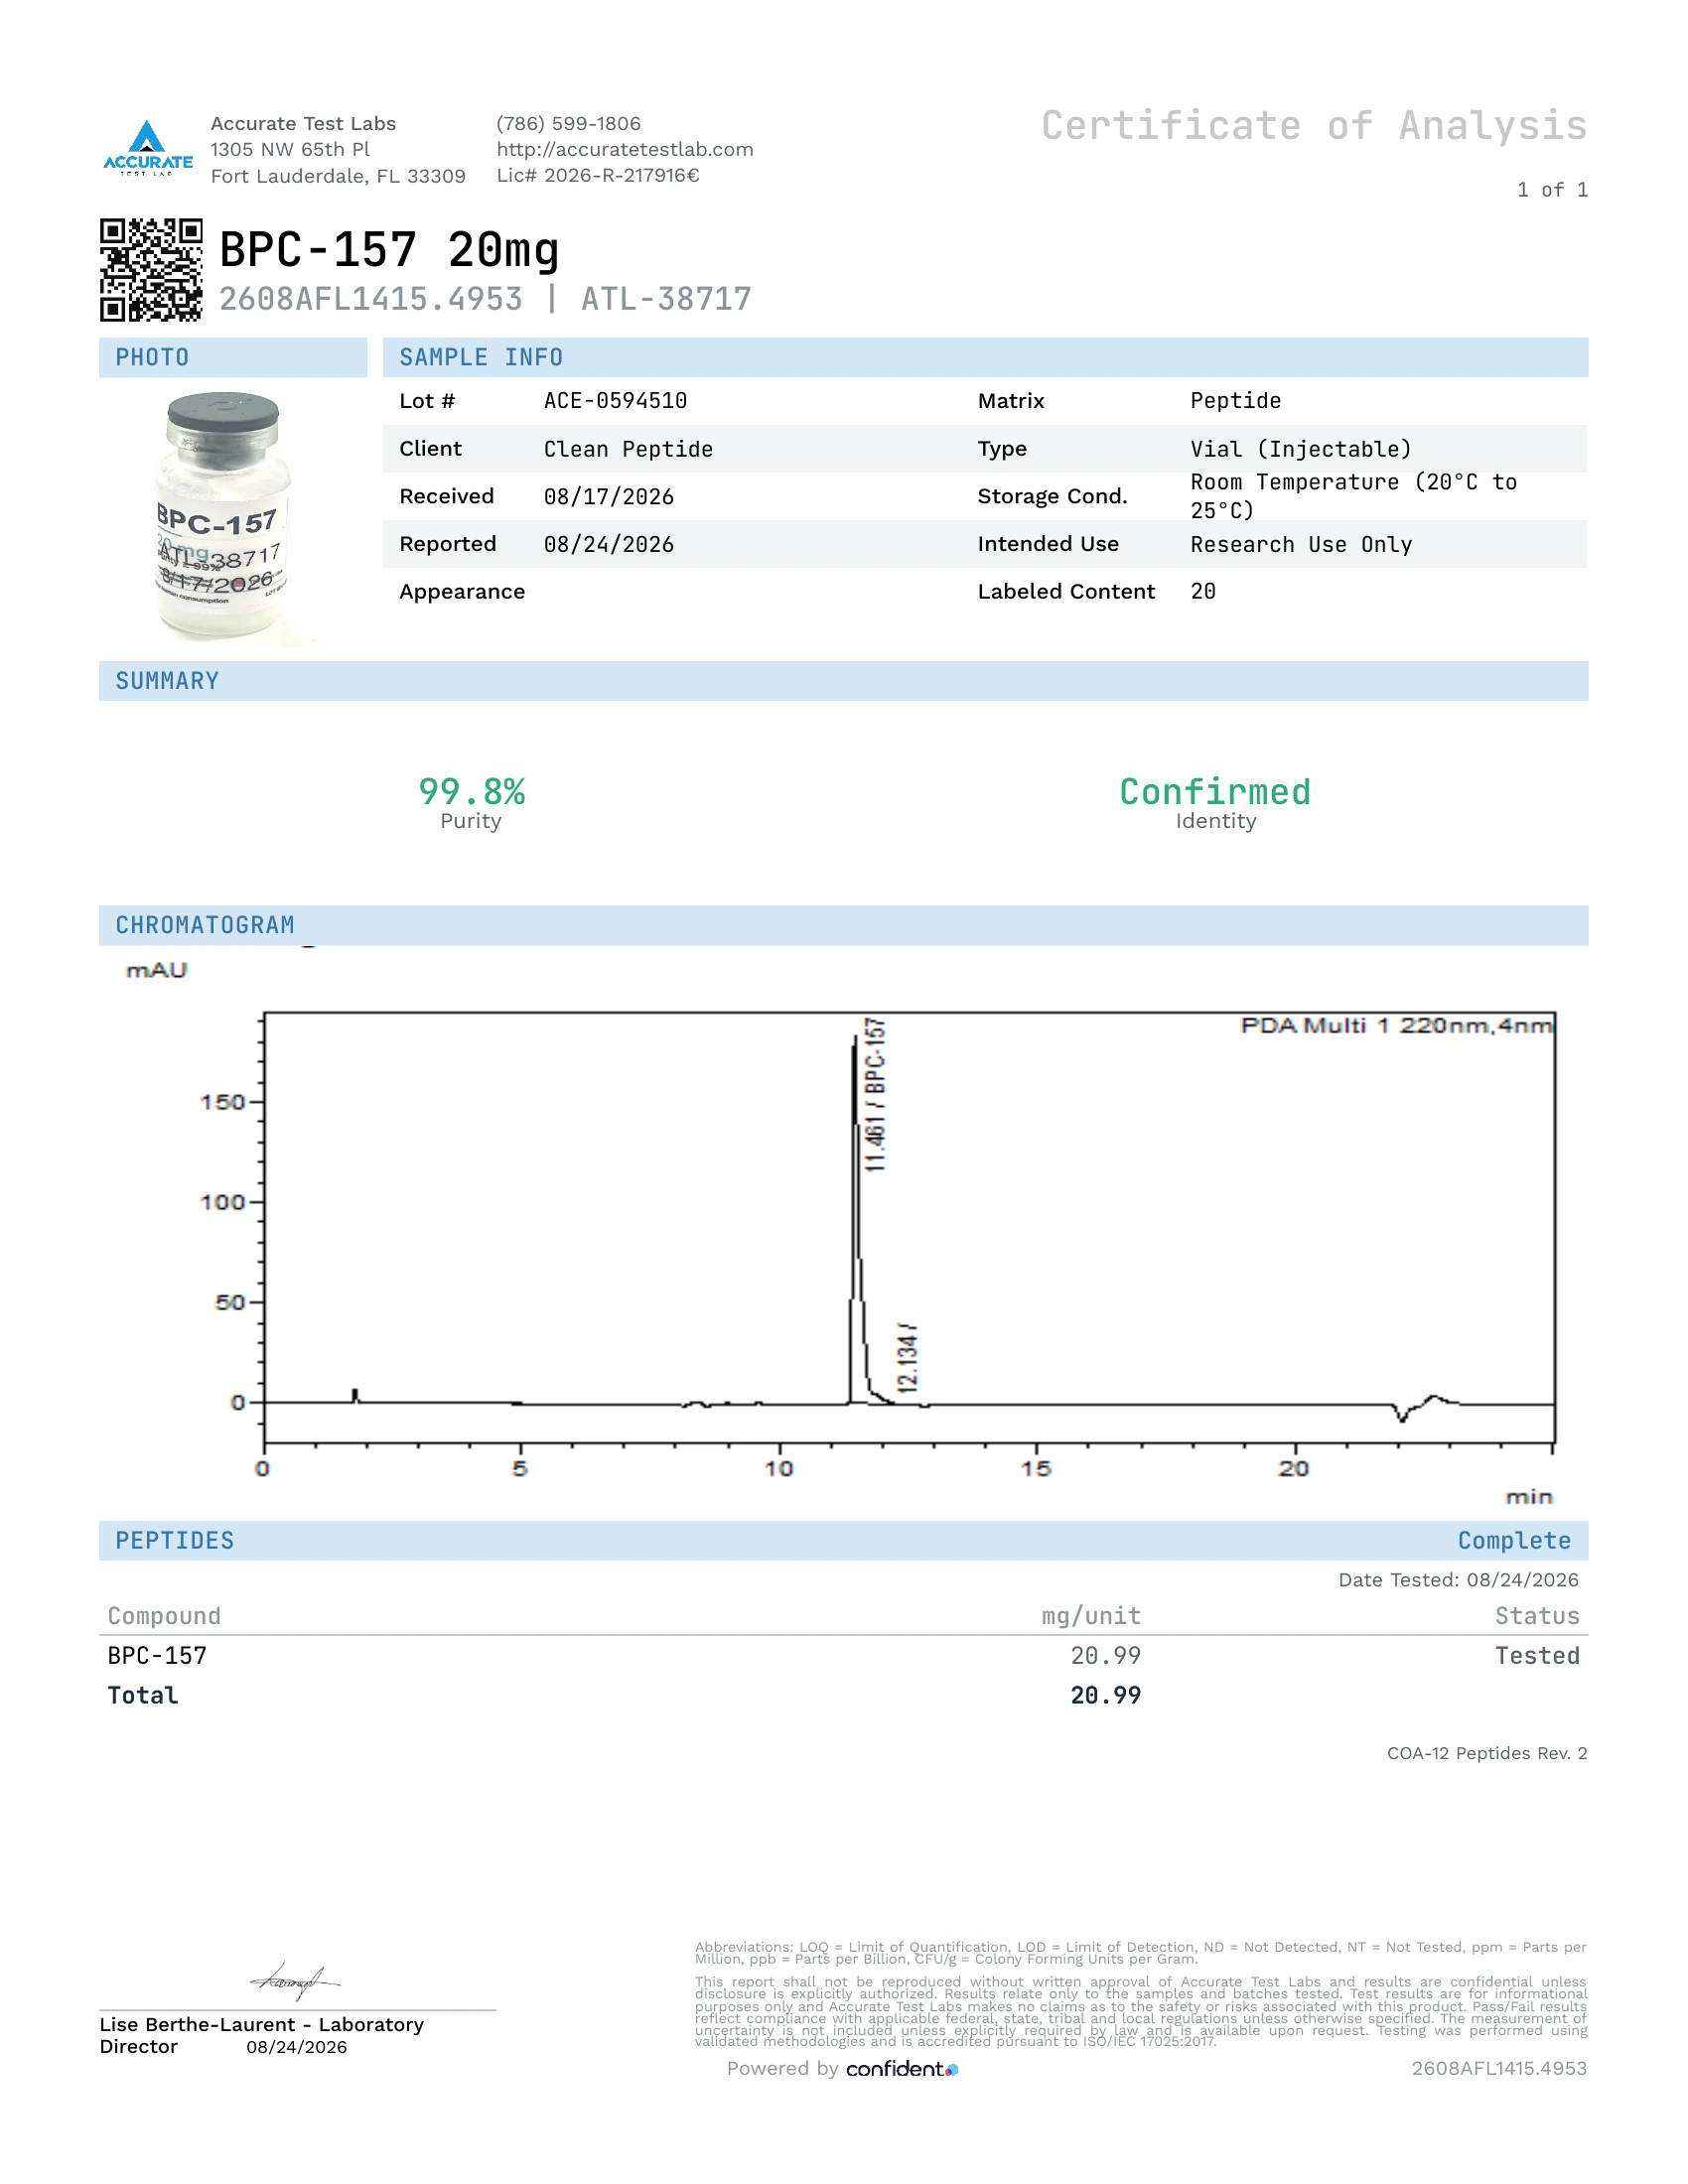Select the 'Tested' status cell
The width and height of the screenshot is (1688, 2184).
pyautogui.click(x=1537, y=1656)
